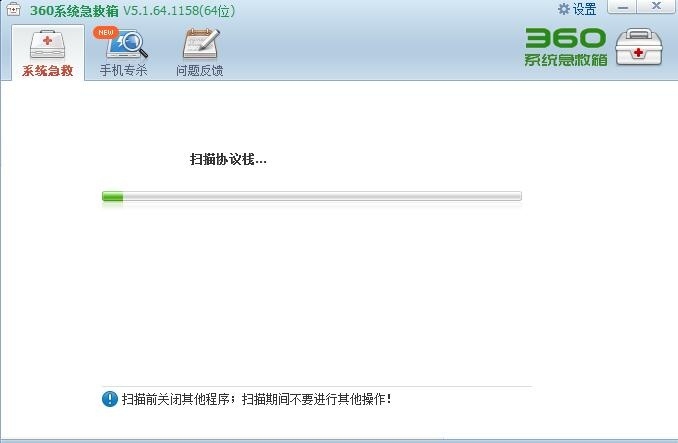
Task: Click the large white medkit logo icon
Action: pyautogui.click(x=639, y=47)
